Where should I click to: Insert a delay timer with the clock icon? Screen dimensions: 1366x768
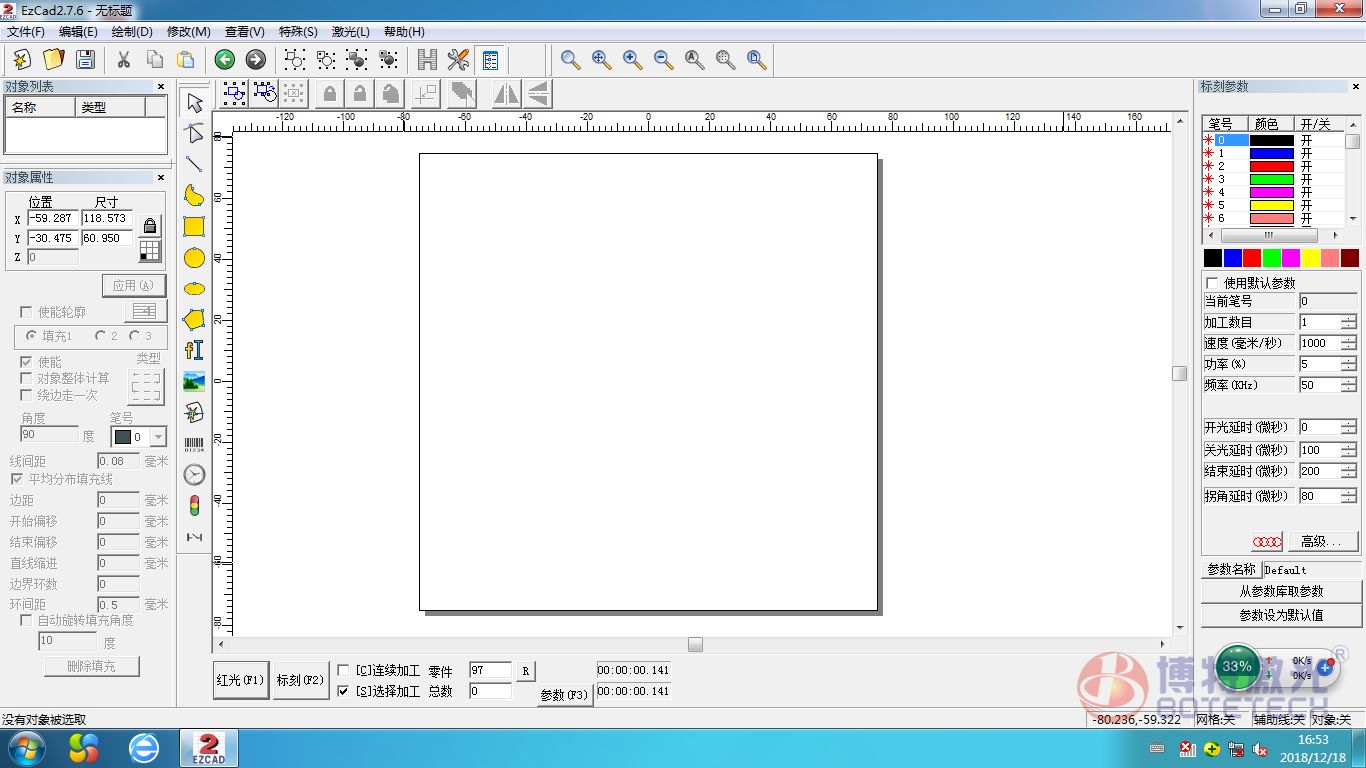pos(194,474)
